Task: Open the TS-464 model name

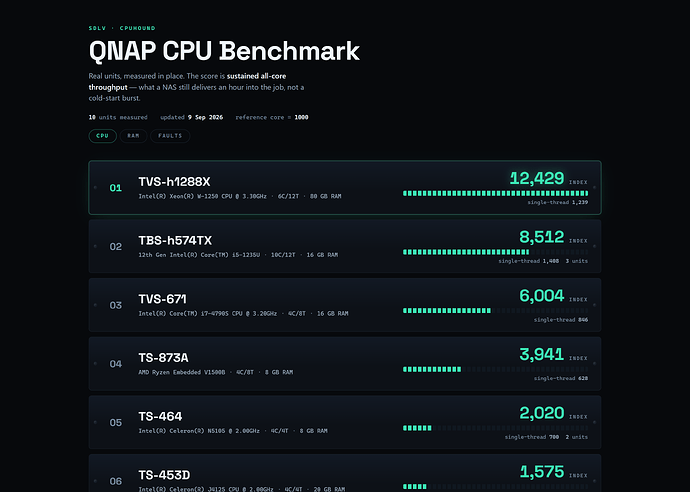Action: point(160,416)
